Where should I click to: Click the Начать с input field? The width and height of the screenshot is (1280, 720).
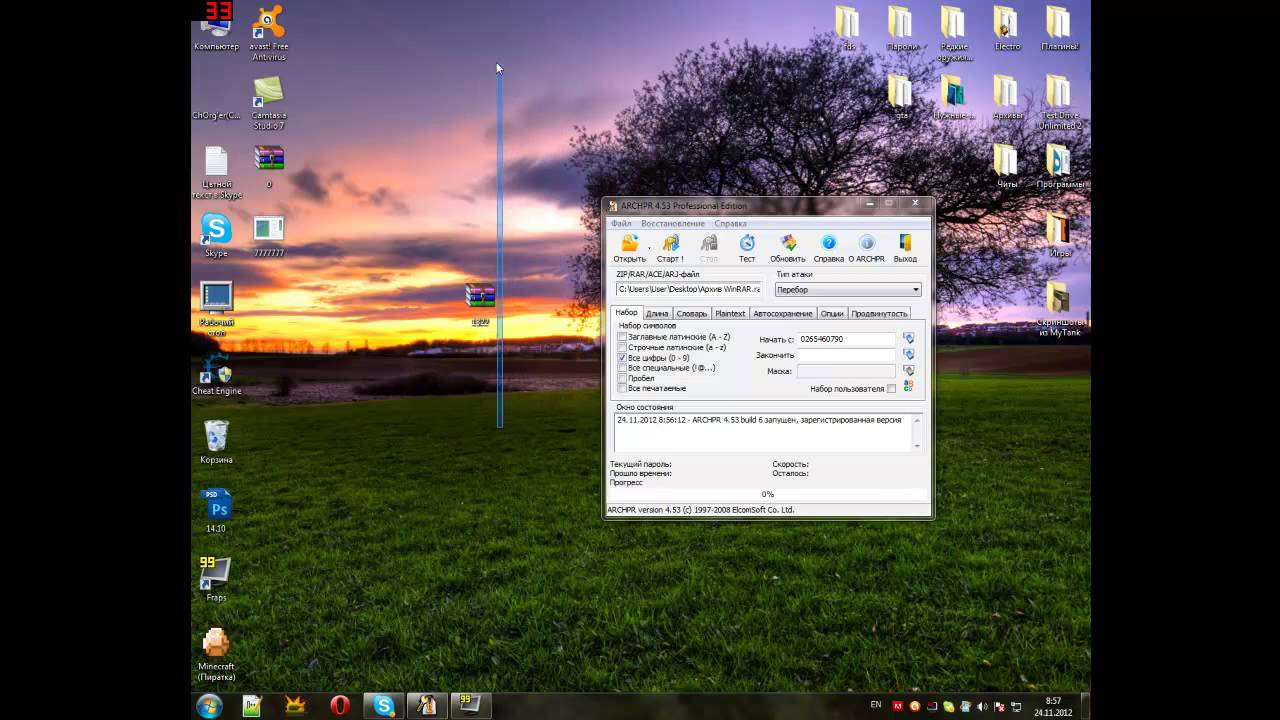click(x=847, y=339)
